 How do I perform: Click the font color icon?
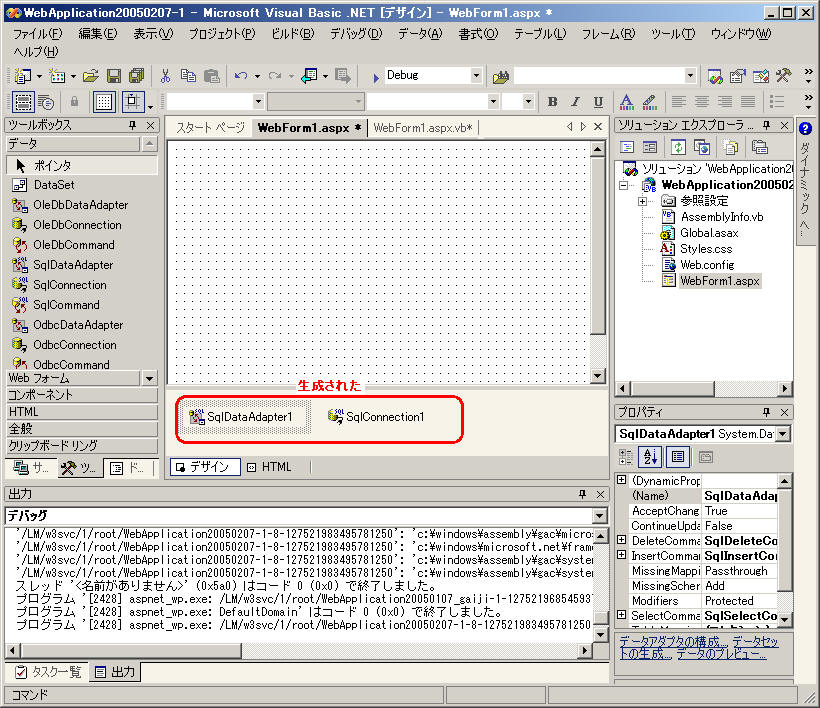[x=626, y=102]
